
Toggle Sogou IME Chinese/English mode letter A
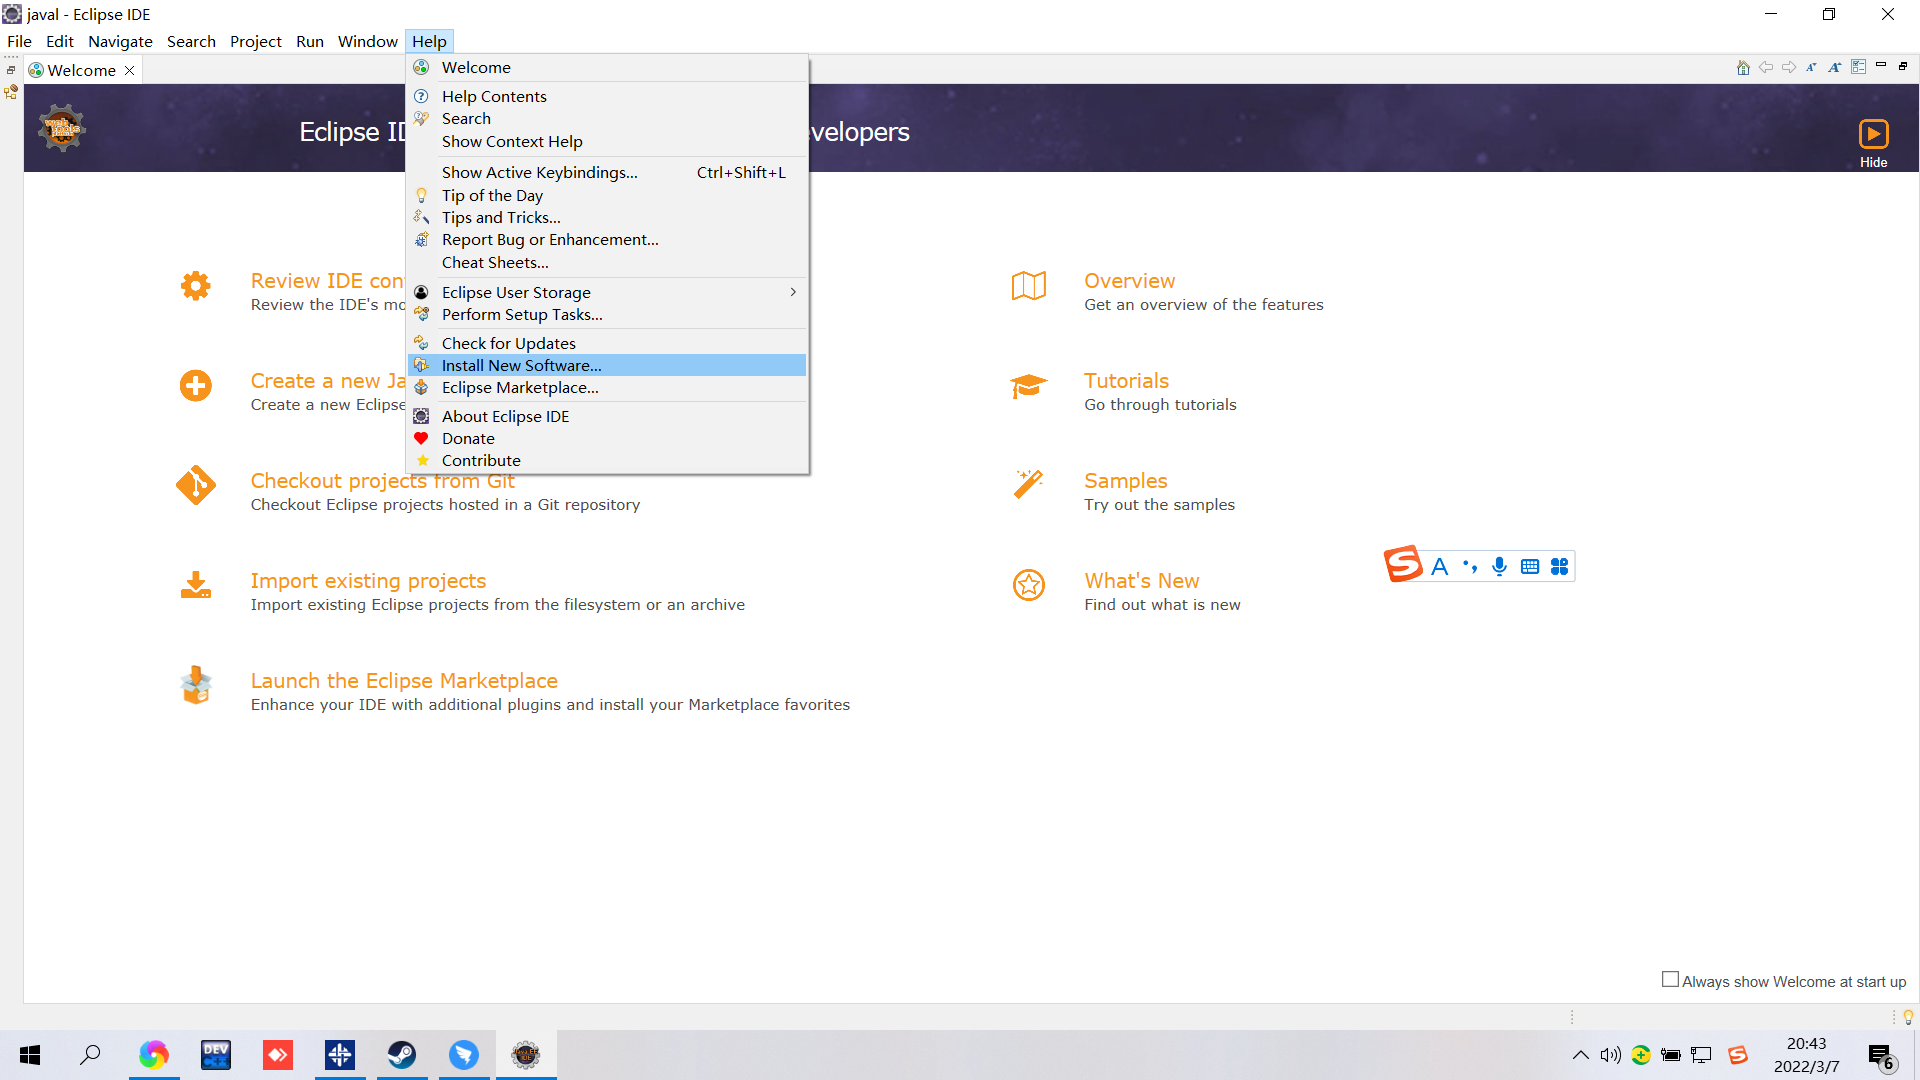[x=1439, y=567]
